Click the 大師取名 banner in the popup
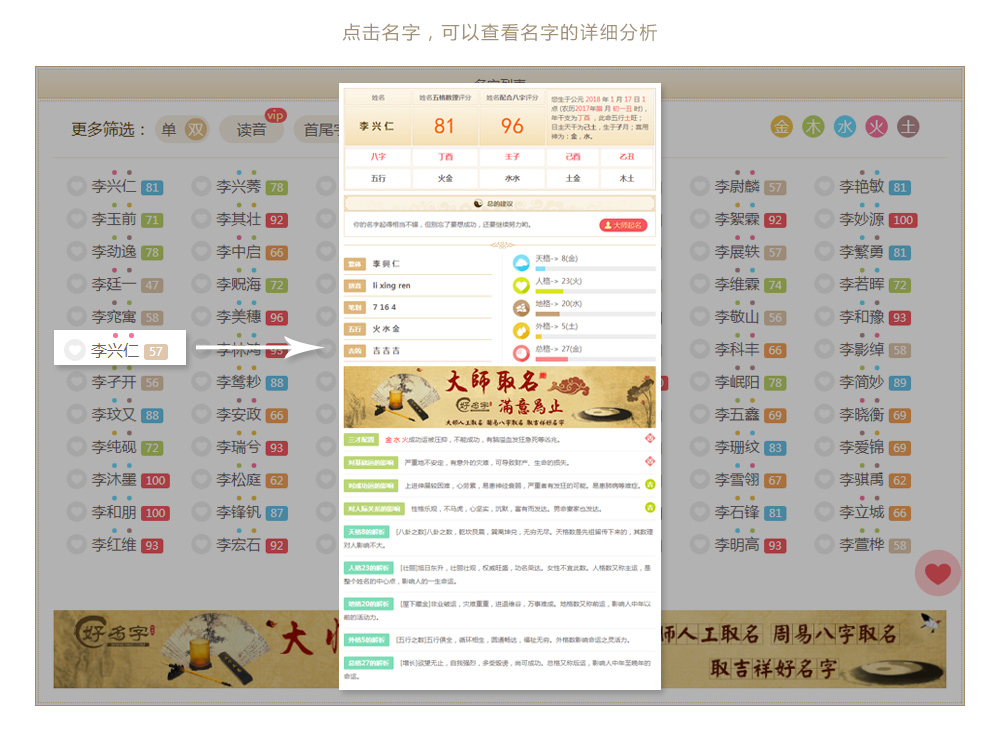The image size is (1000, 738). 499,397
